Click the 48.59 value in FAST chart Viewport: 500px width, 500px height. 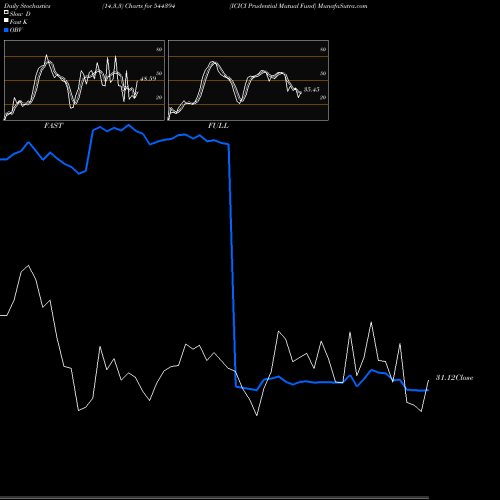coord(148,79)
